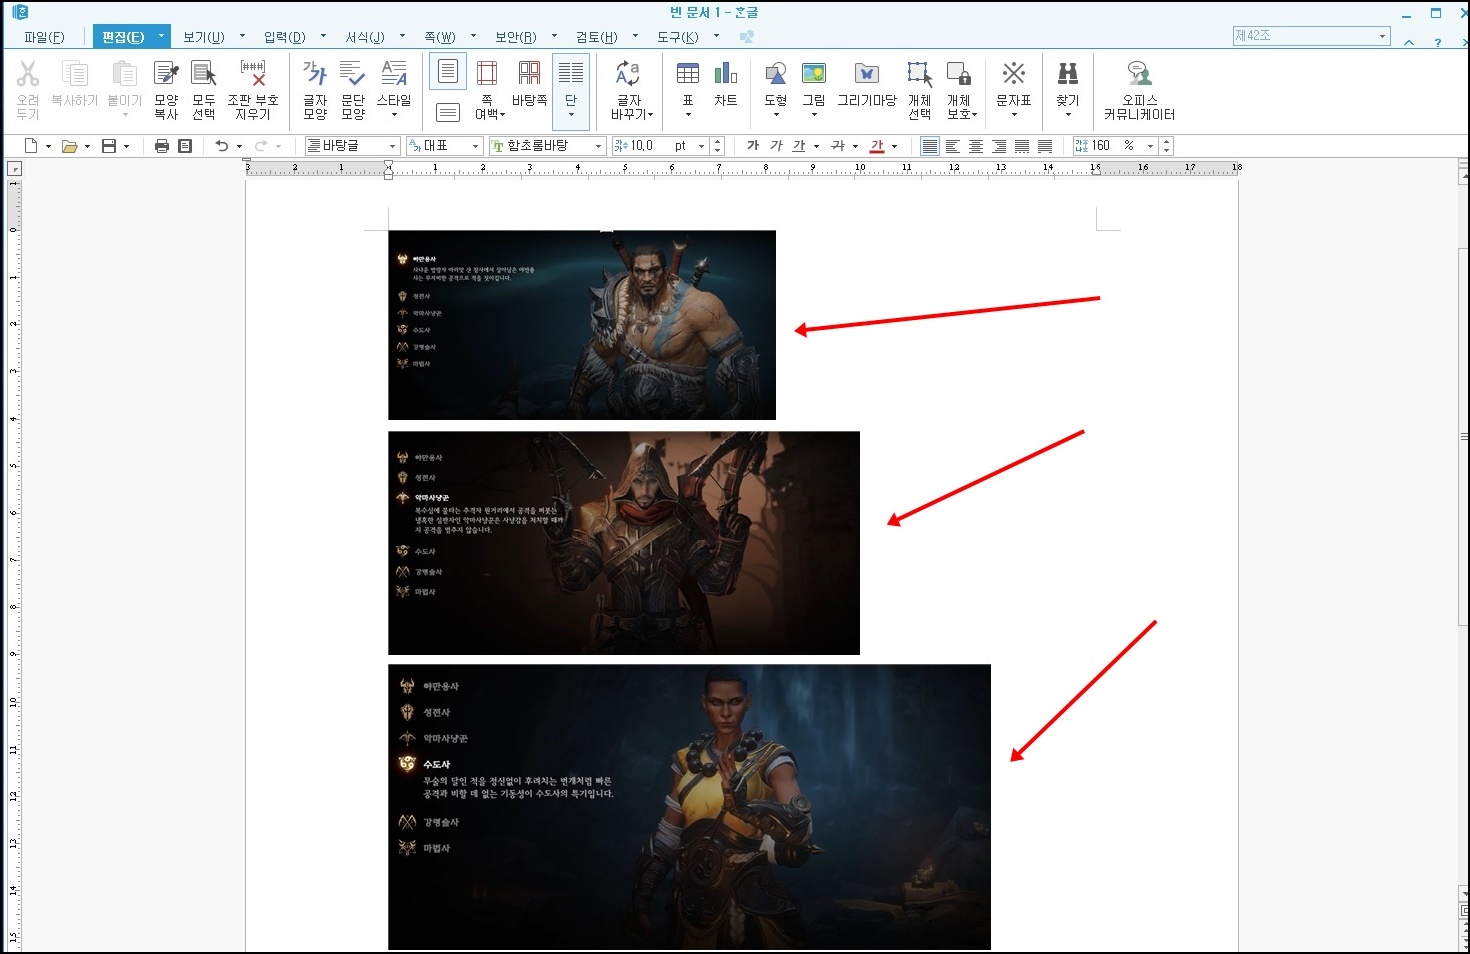Open 오피스 커뮤니케이터

tap(1139, 90)
